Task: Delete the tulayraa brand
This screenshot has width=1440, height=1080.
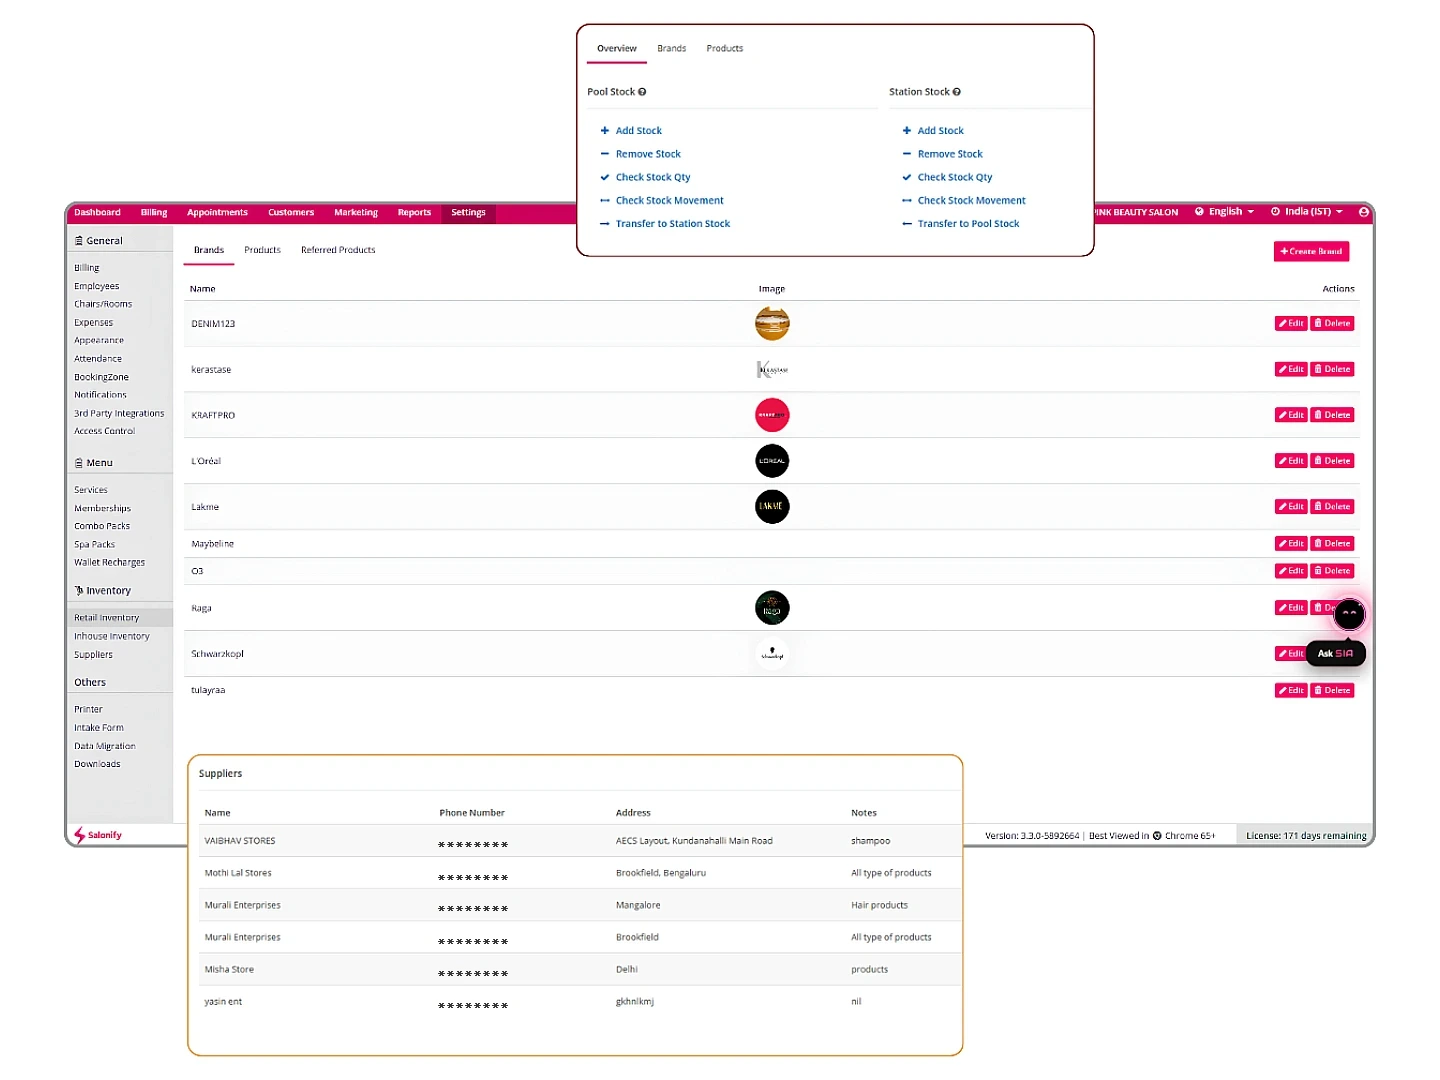Action: click(1333, 691)
